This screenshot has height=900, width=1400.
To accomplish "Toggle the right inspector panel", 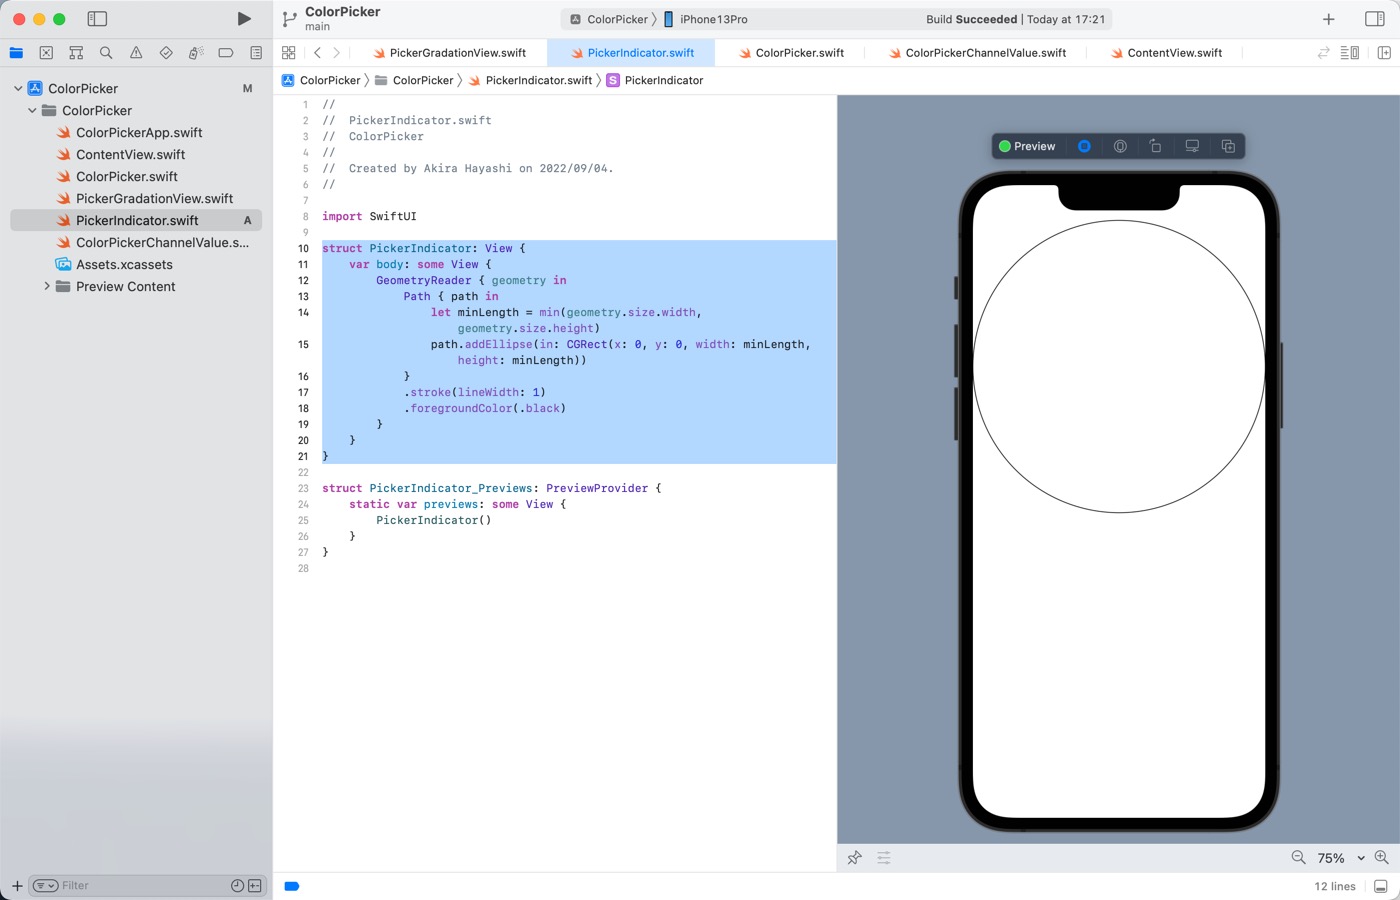I will tap(1375, 19).
